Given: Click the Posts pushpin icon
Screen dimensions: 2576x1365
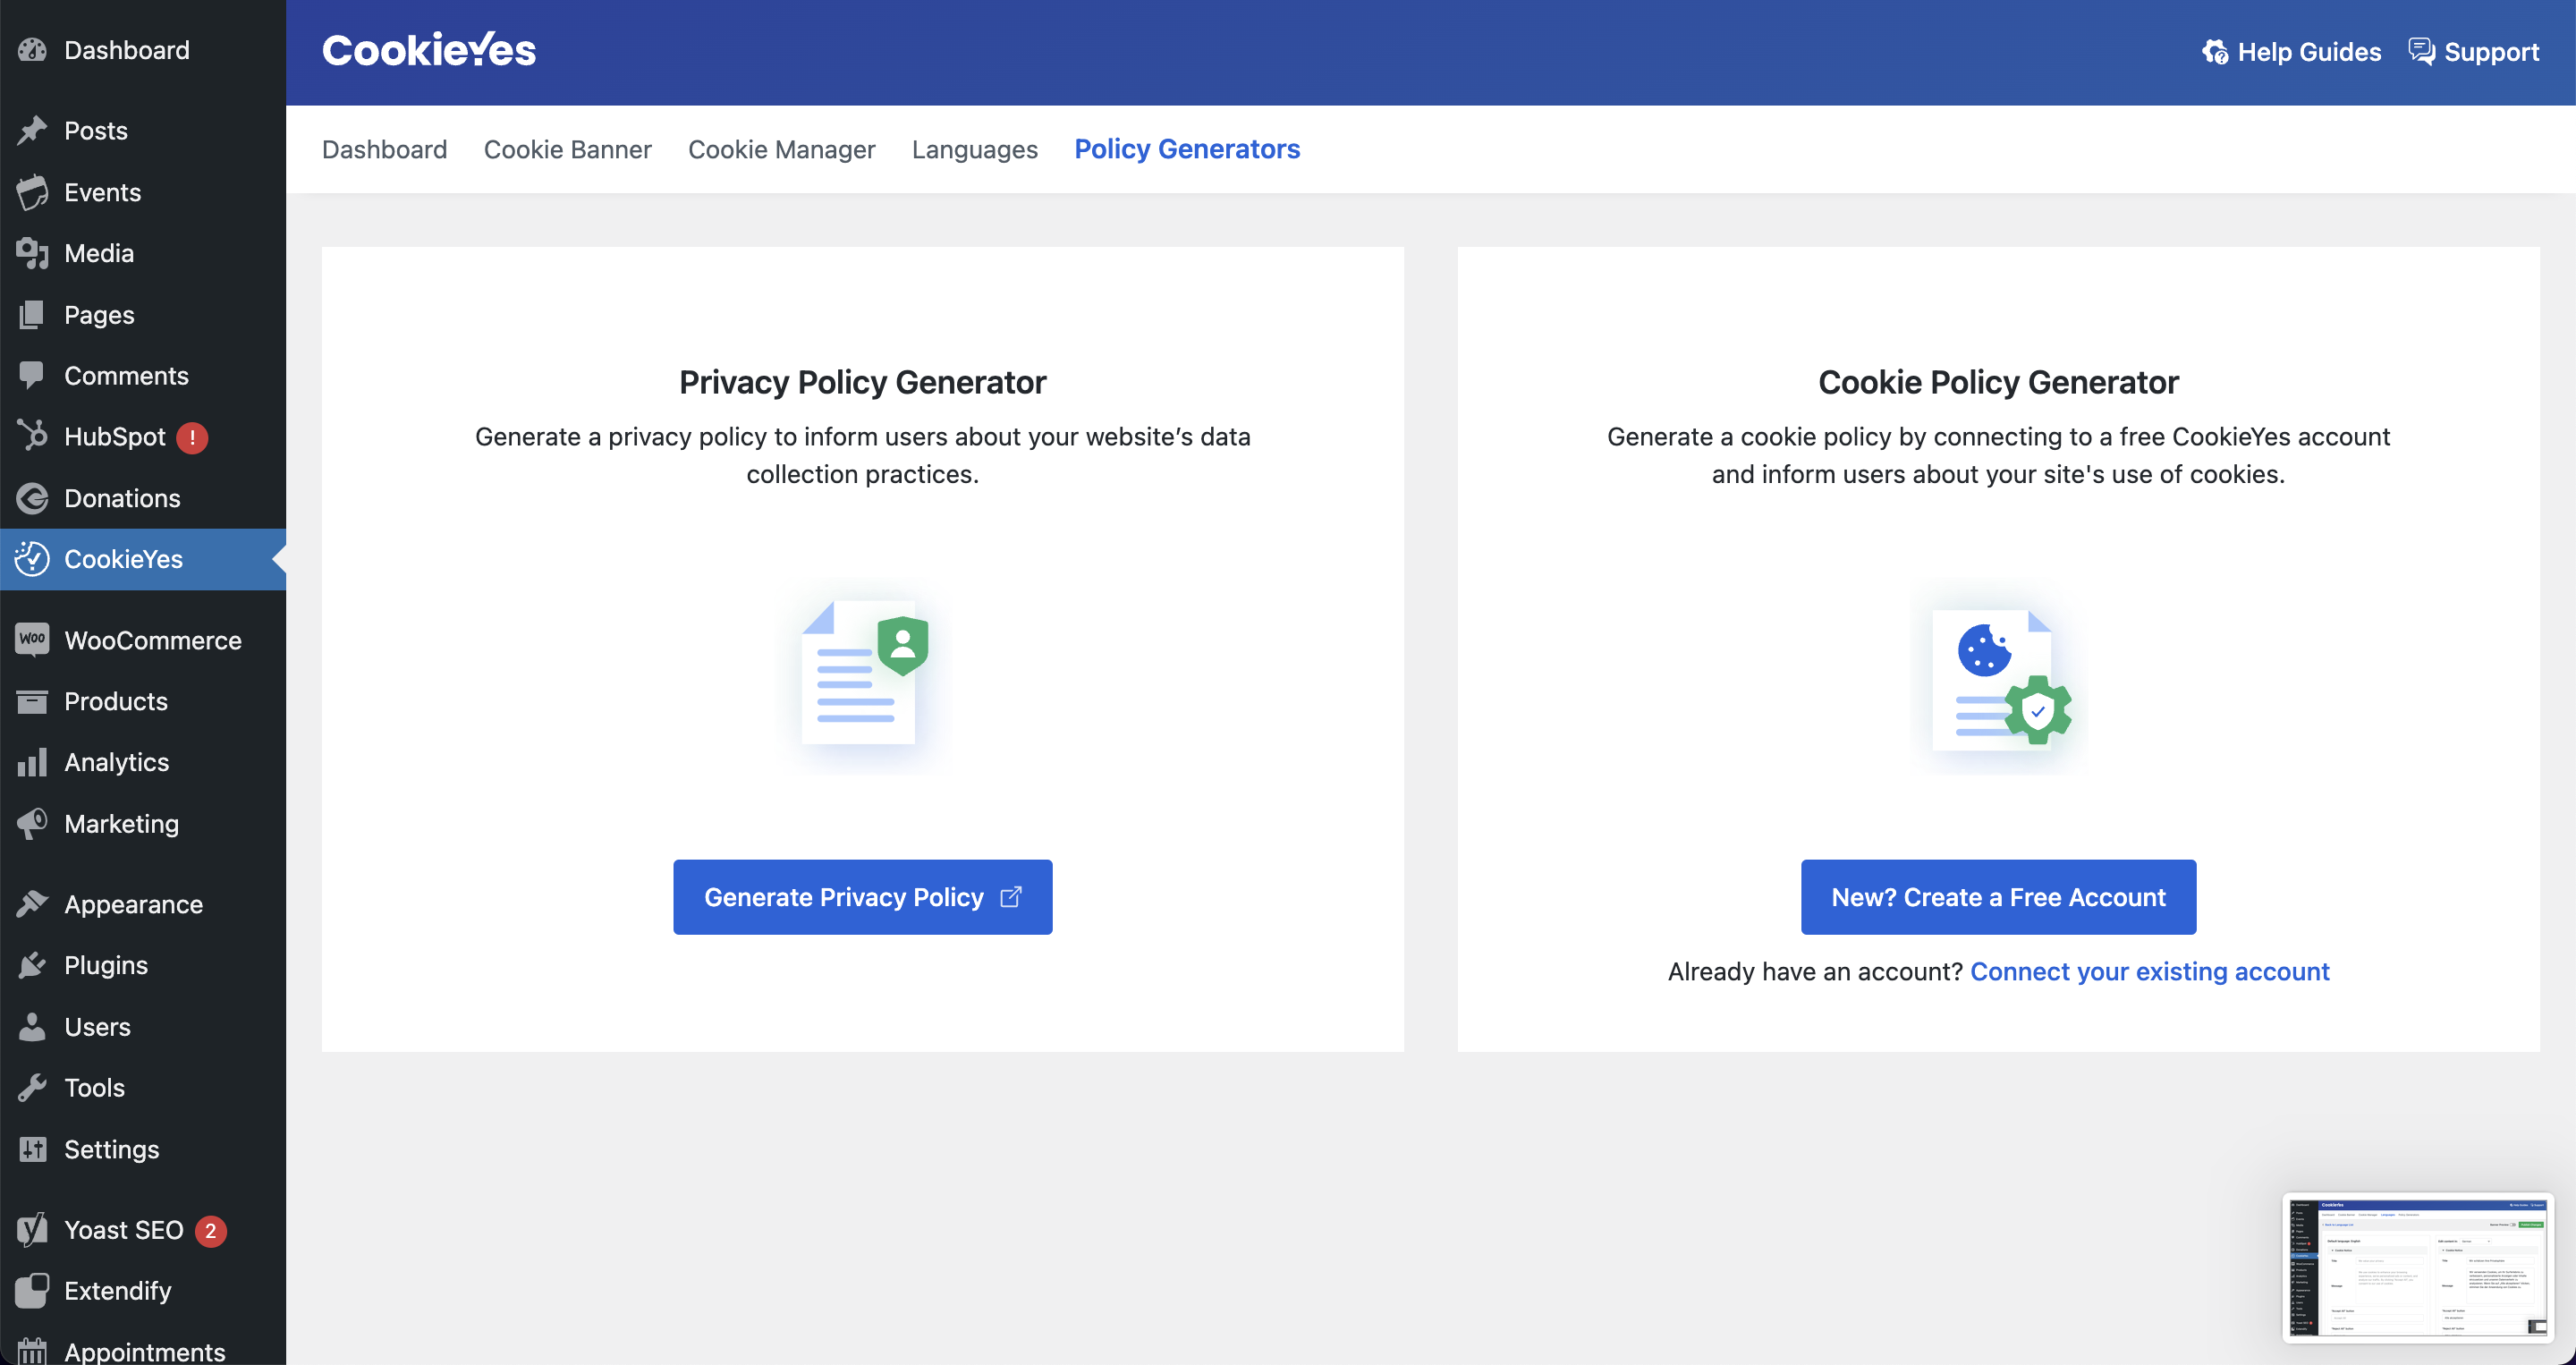Looking at the screenshot, I should (x=32, y=131).
